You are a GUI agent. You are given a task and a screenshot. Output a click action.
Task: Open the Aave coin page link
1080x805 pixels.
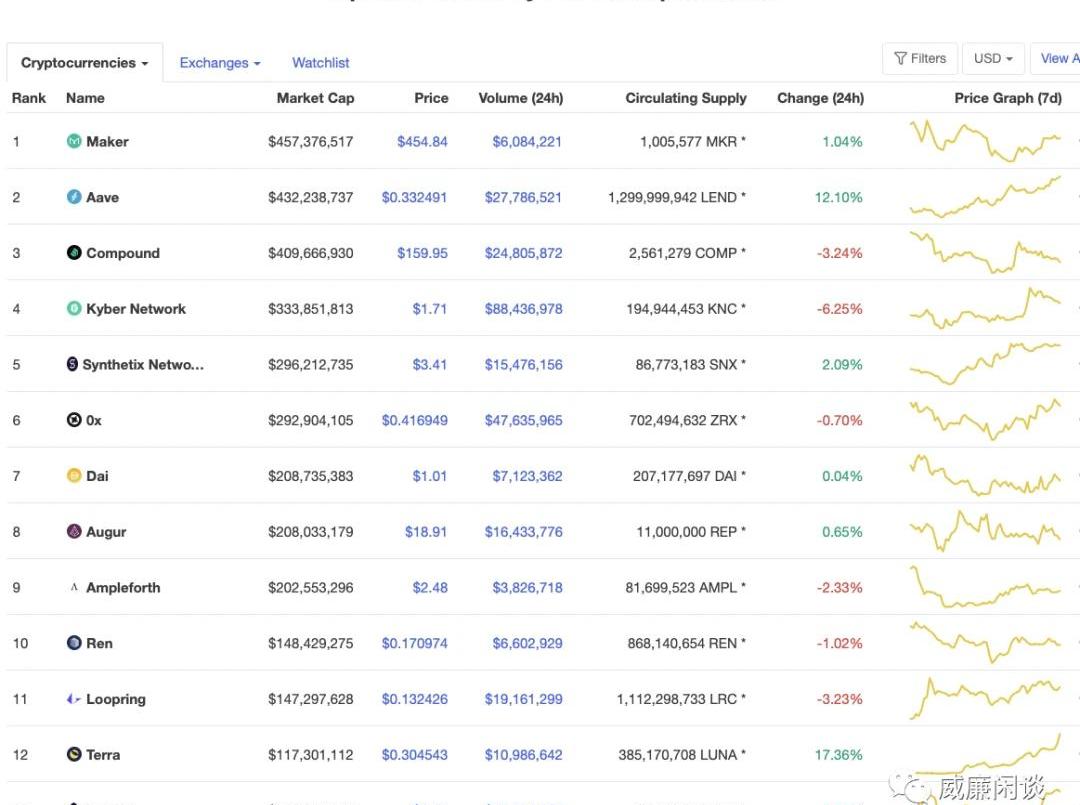(103, 197)
